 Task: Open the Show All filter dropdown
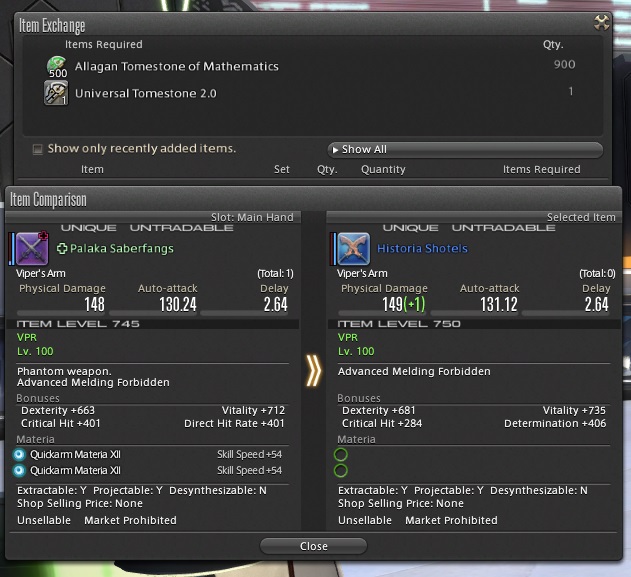click(465, 149)
